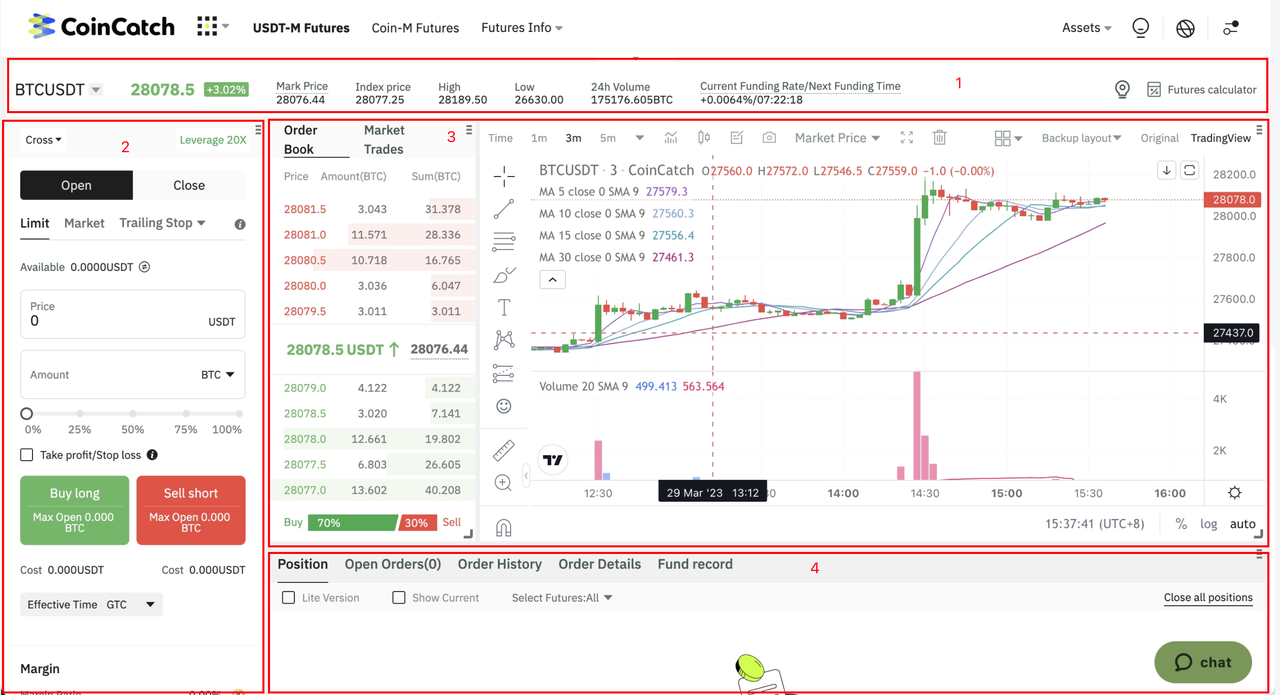
Task: Open the chat support button
Action: pos(1203,662)
